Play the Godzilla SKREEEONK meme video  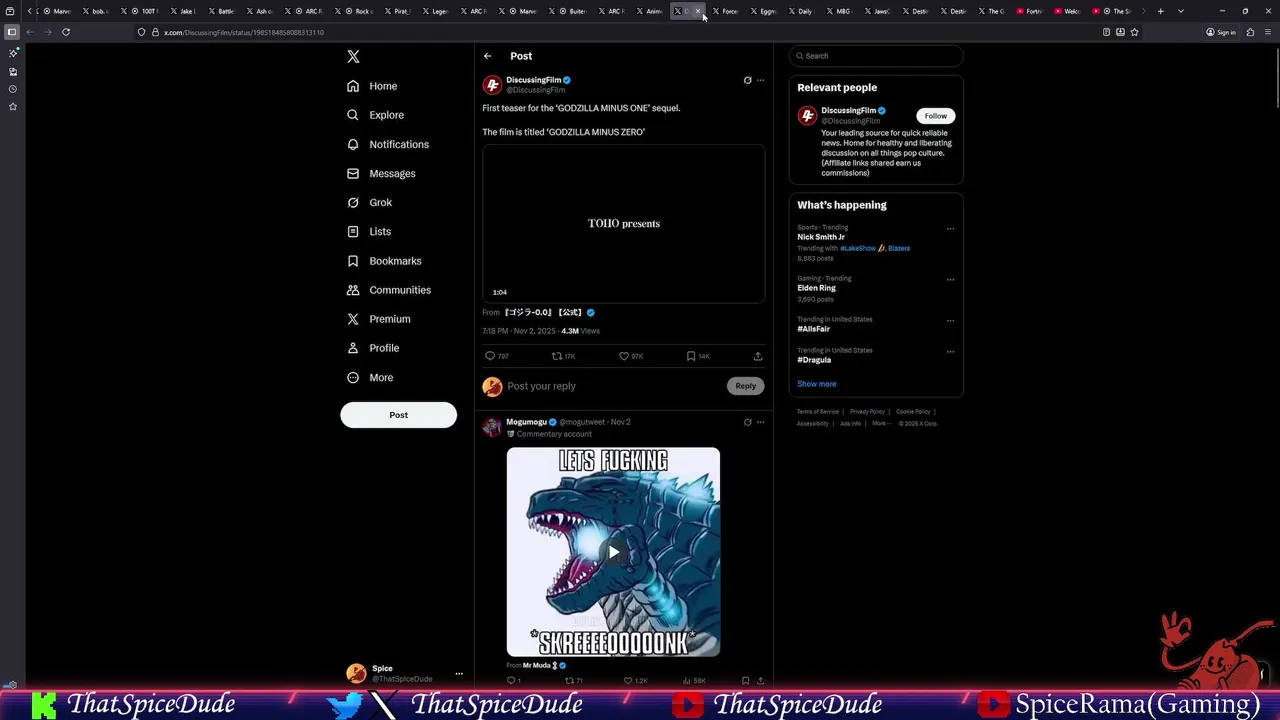pos(613,552)
